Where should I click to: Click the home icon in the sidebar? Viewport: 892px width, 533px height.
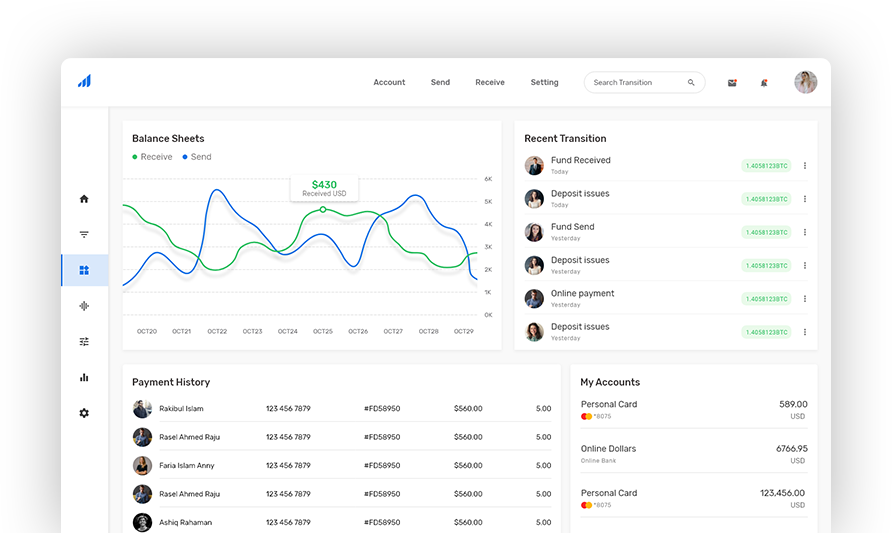click(x=84, y=199)
